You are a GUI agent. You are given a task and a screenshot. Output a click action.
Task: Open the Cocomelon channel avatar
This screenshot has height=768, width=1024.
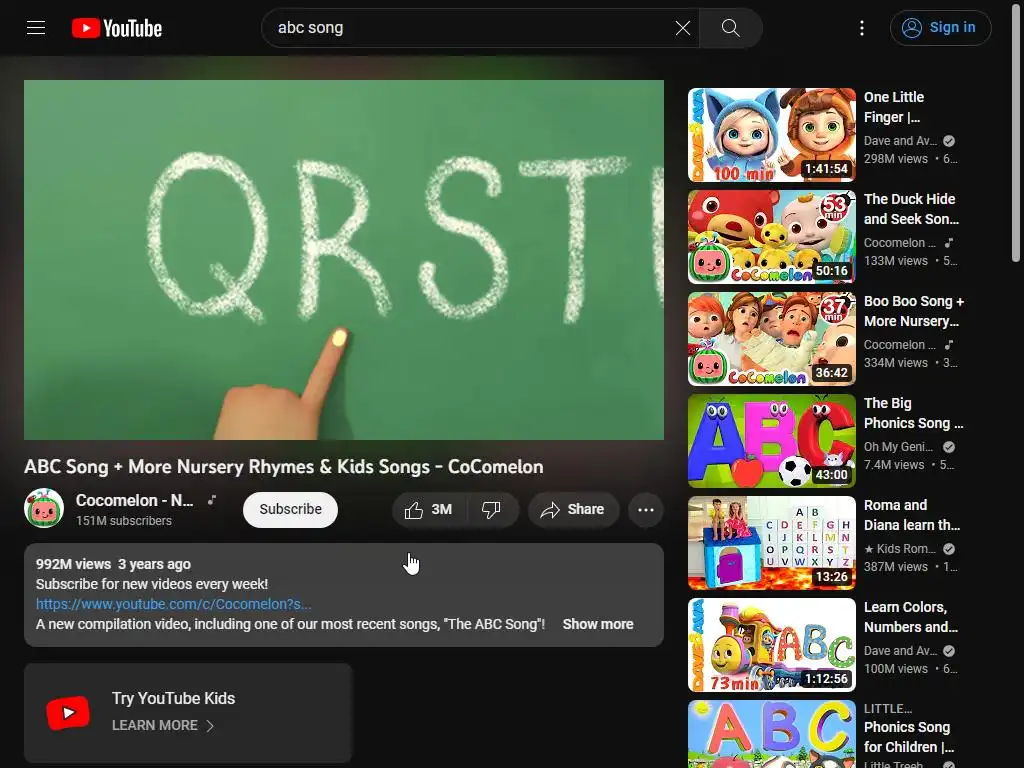tap(44, 508)
